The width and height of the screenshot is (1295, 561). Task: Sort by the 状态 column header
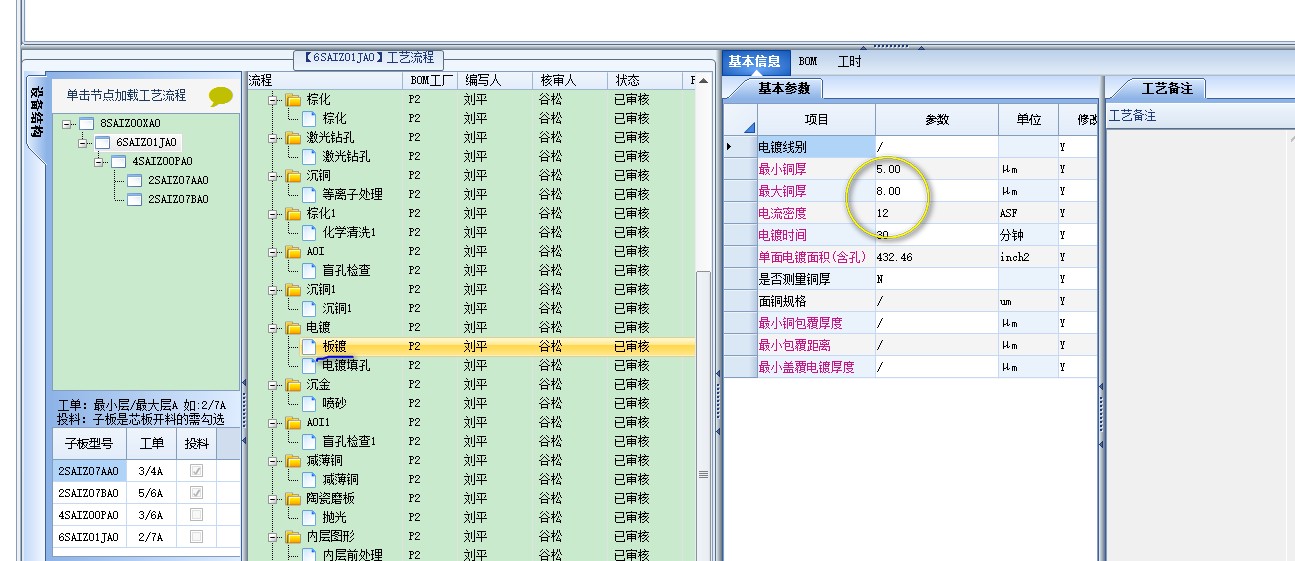click(x=646, y=80)
